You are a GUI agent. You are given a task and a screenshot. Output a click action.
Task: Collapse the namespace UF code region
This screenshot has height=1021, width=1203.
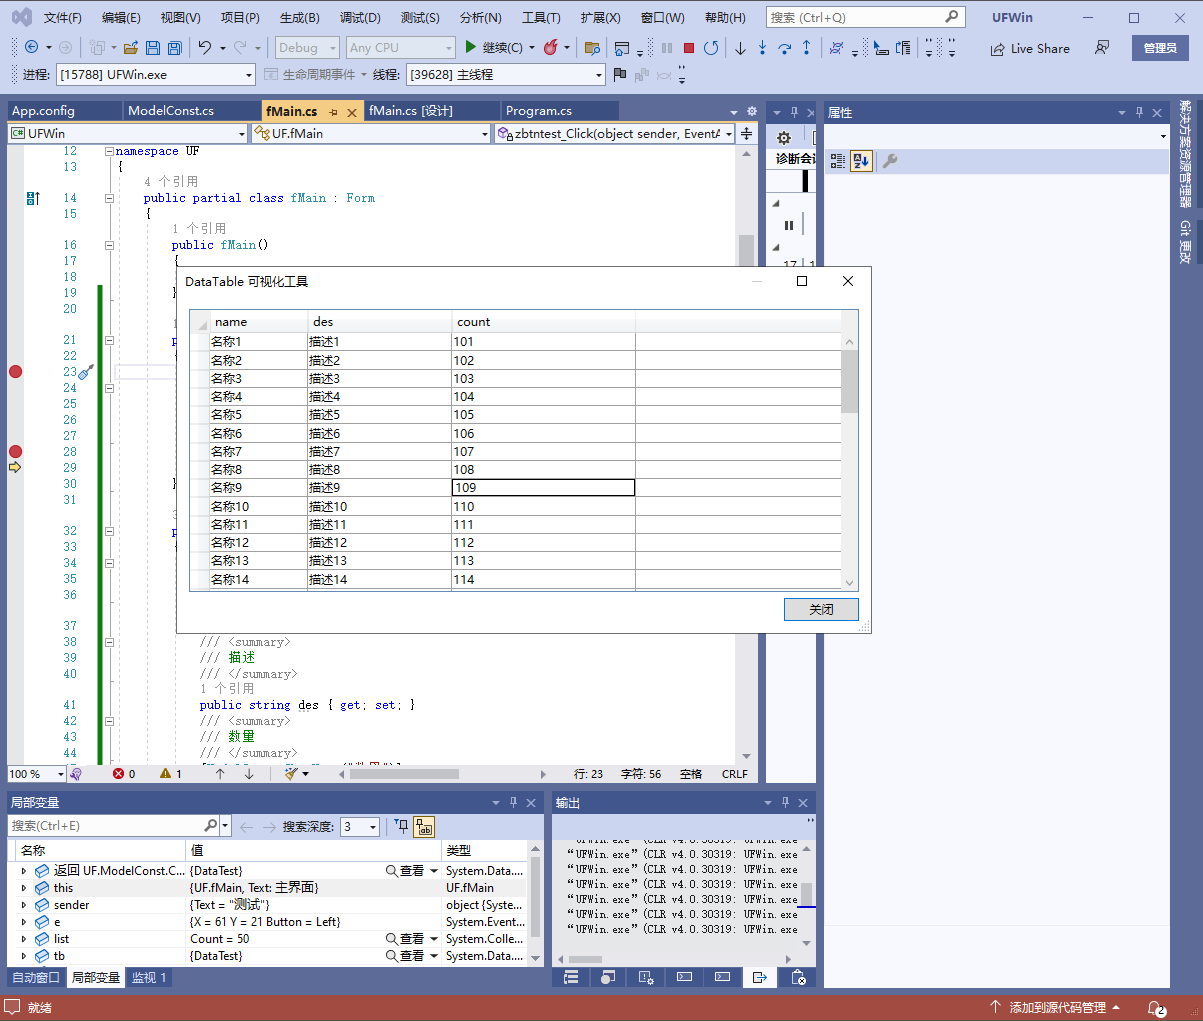[109, 151]
